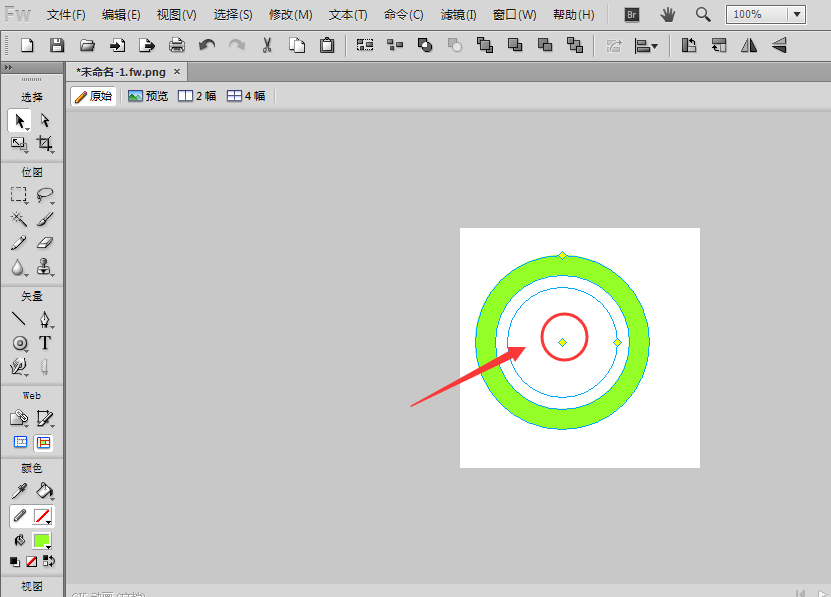Click the 预览 preview button
Viewport: 831px width, 597px height.
[148, 96]
